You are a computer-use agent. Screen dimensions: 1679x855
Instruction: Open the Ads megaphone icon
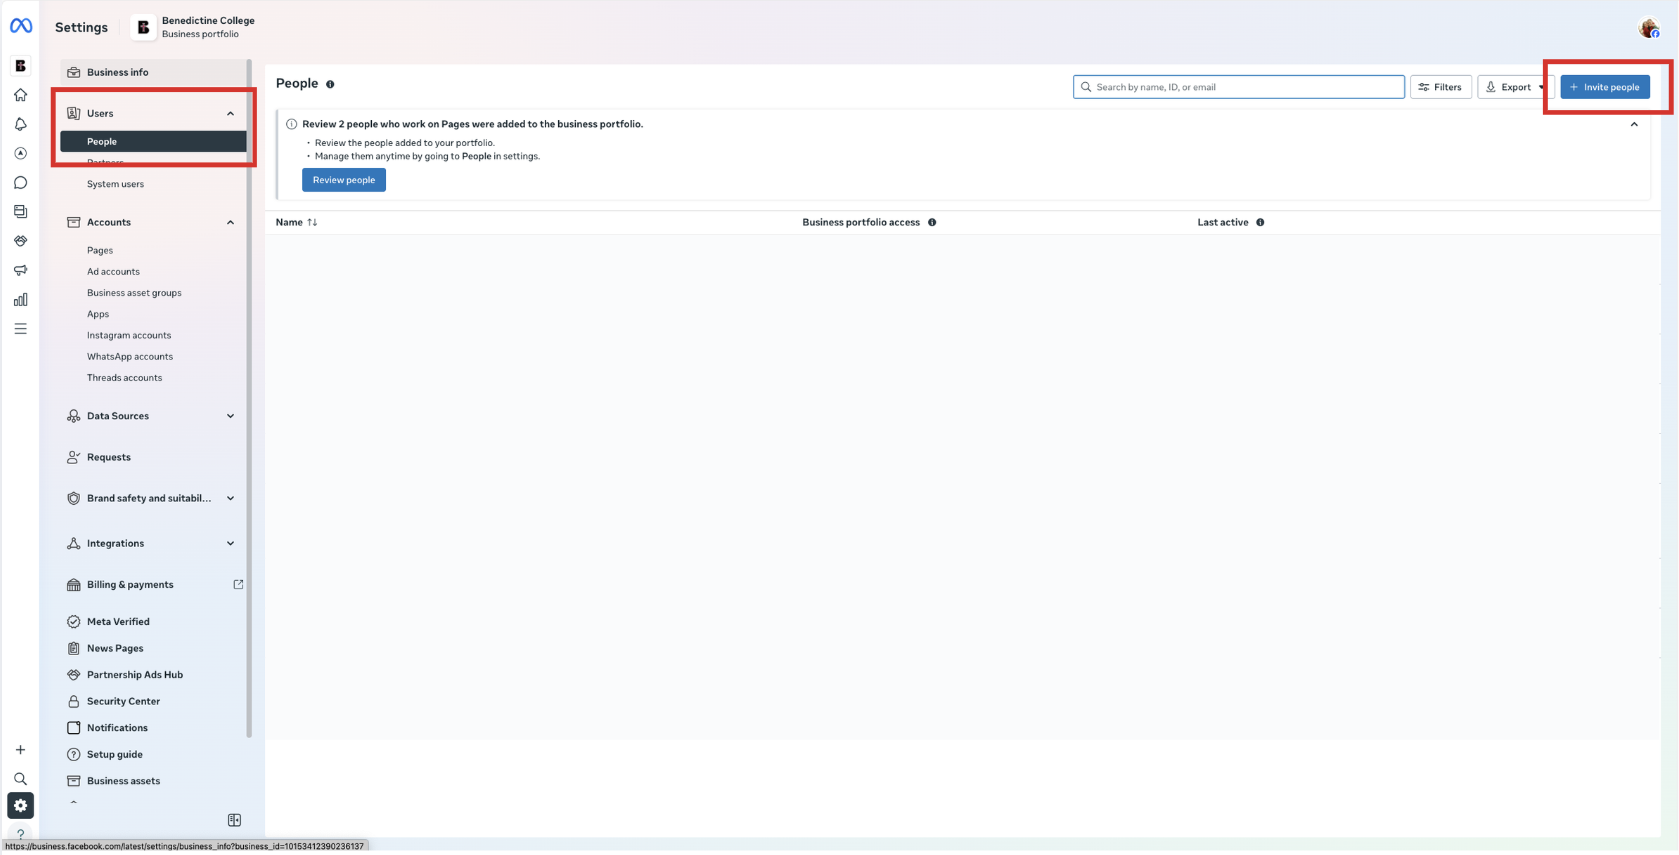20,270
